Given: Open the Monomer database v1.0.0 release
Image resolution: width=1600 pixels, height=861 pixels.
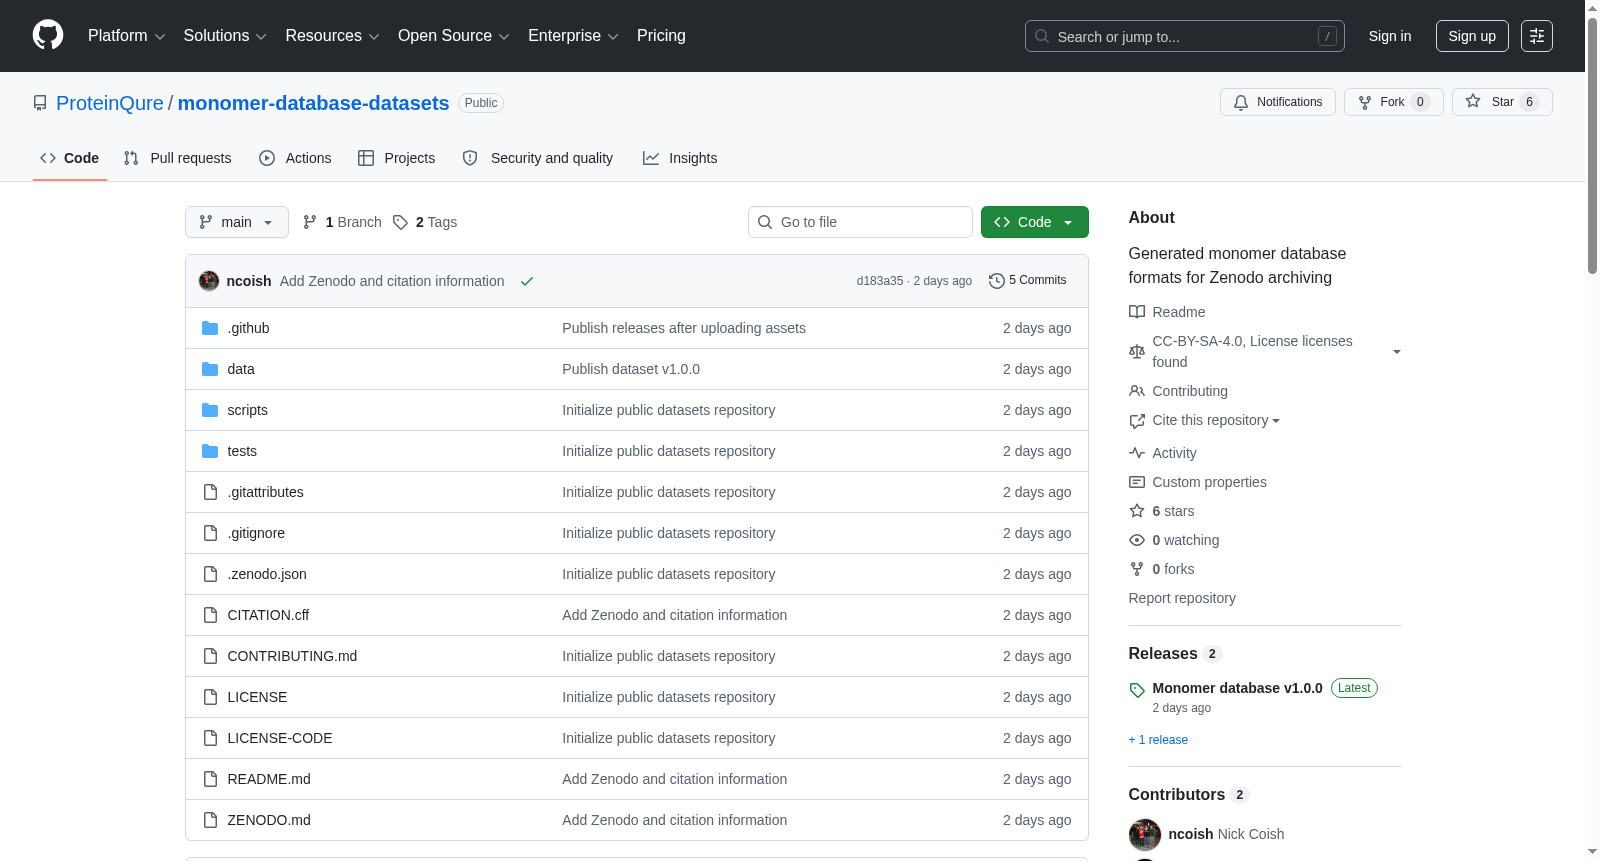Looking at the screenshot, I should 1237,688.
